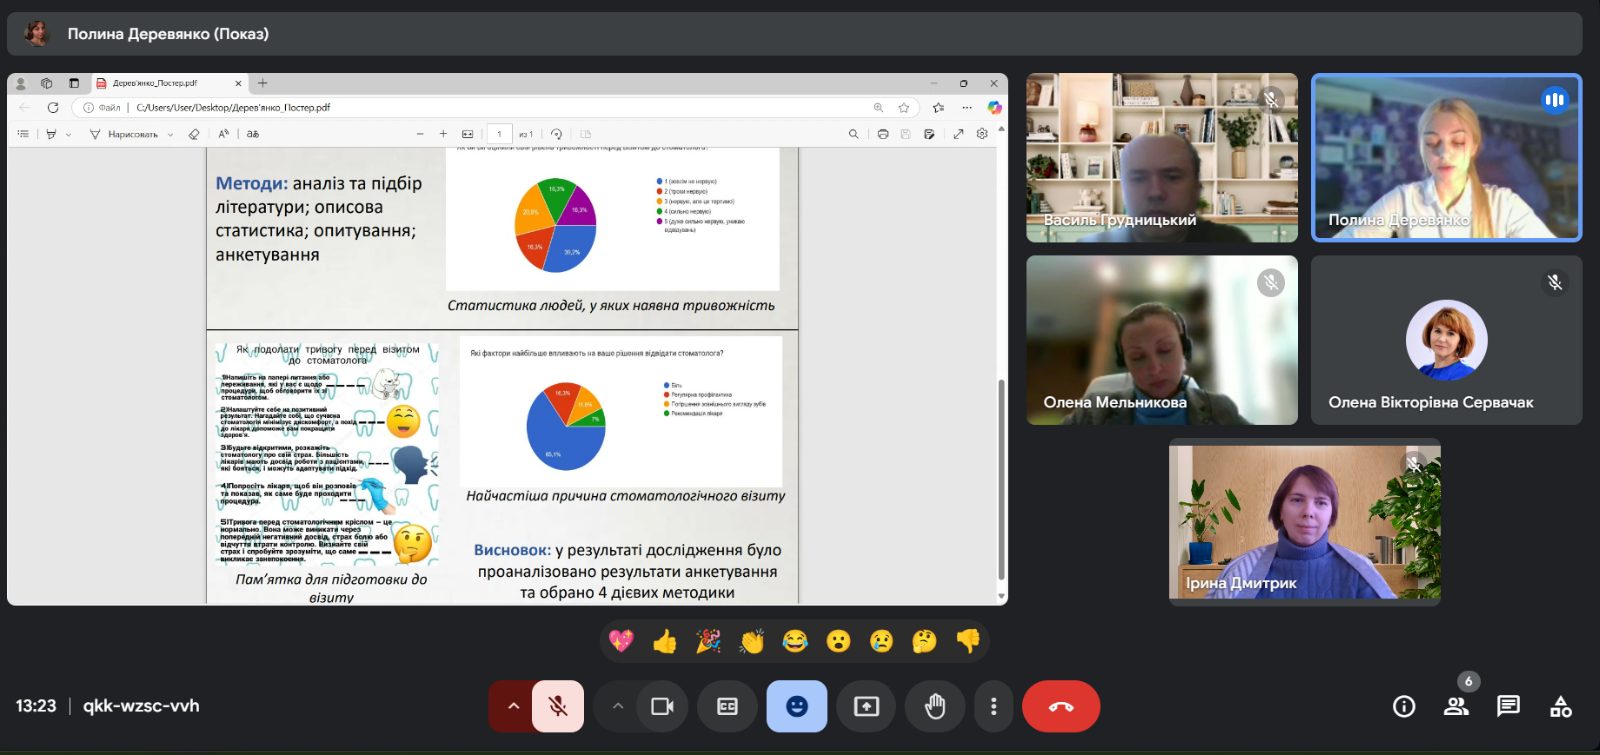
Task: Expand video settings arrow beside camera
Action: (x=618, y=706)
